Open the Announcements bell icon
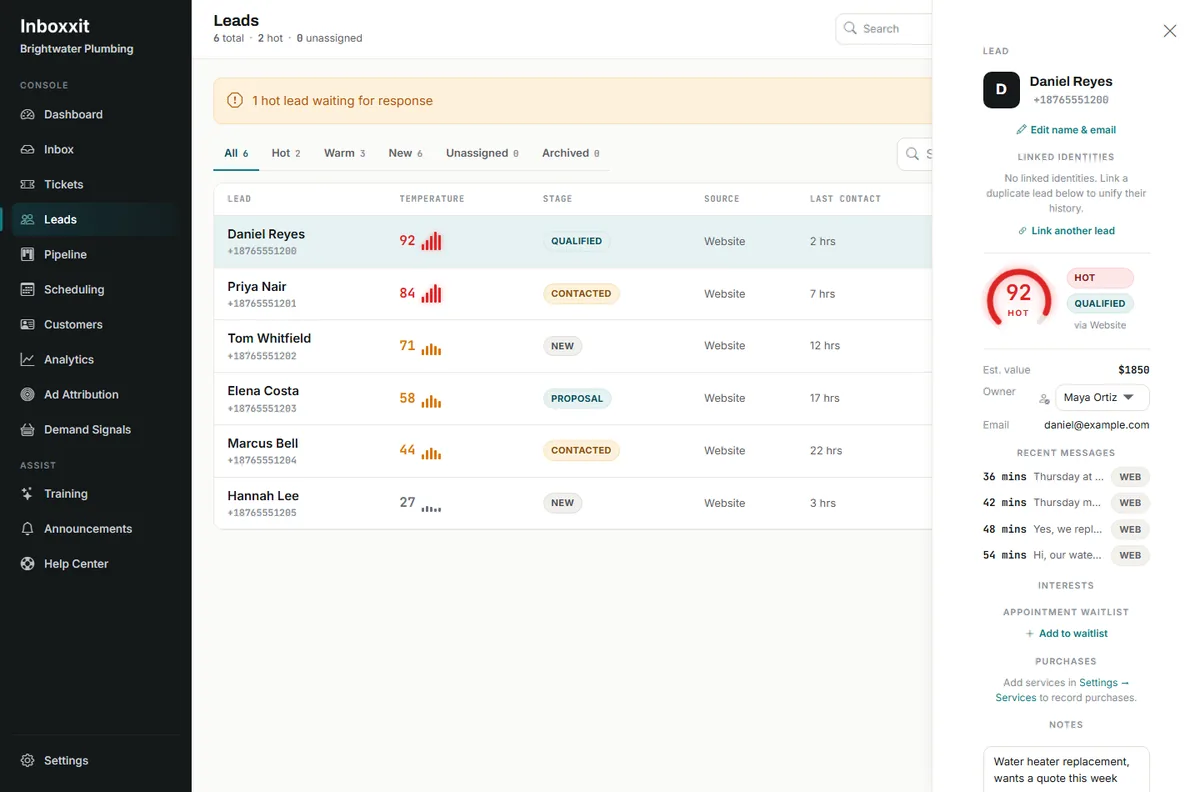This screenshot has height=792, width=1200. (x=27, y=528)
